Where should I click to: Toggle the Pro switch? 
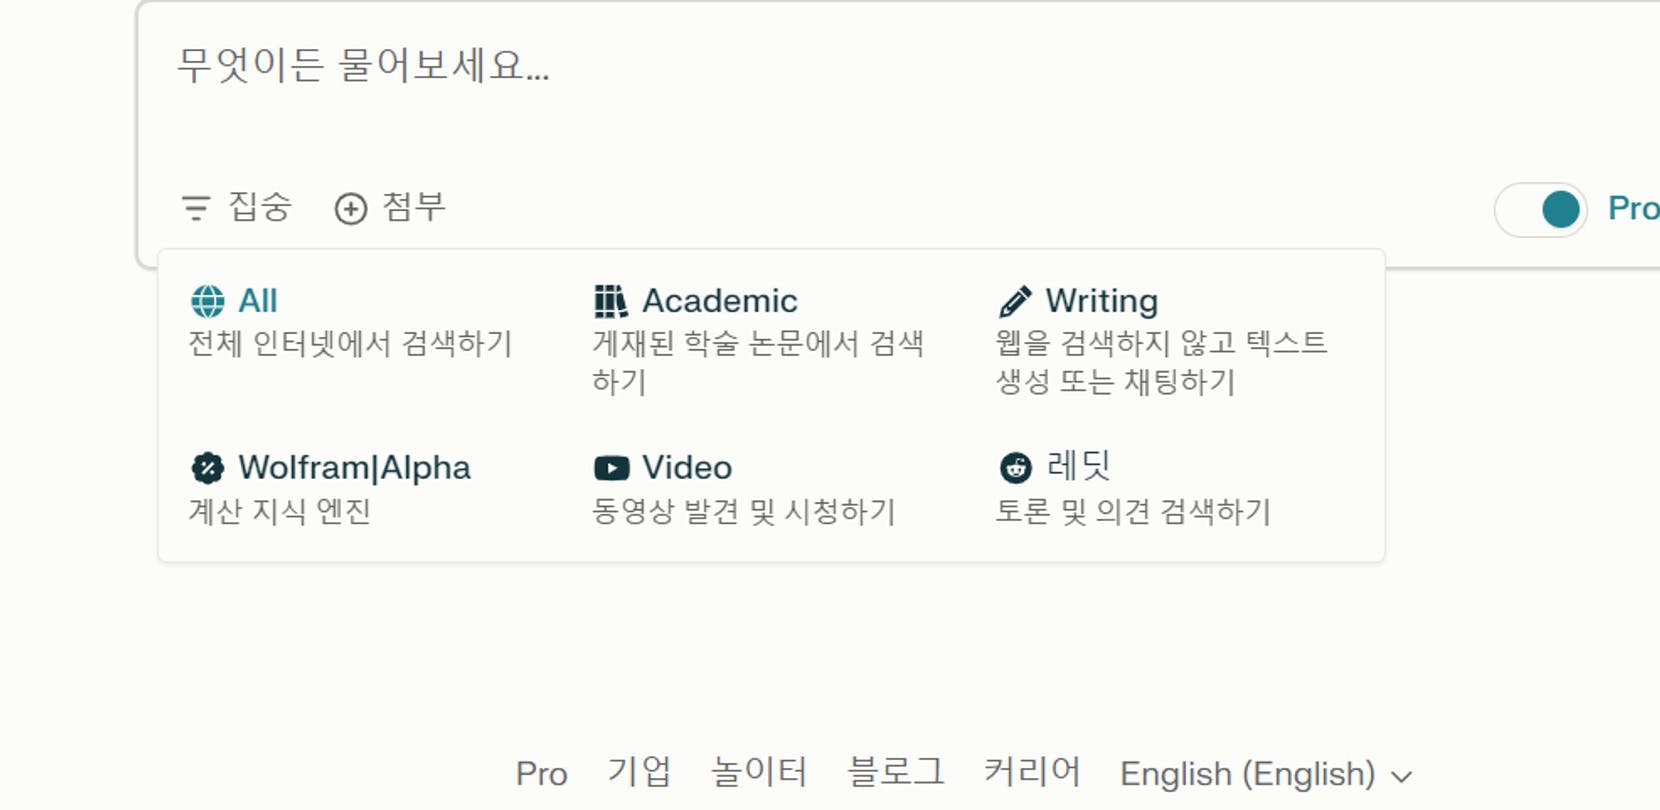pos(1540,210)
